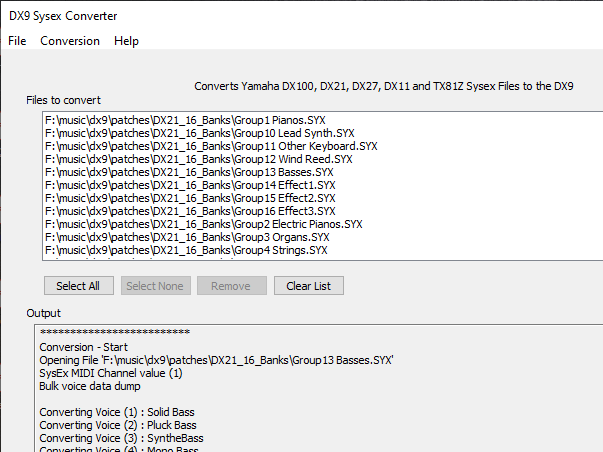603x452 pixels.
Task: Click the greyed-out Remove button
Action: pos(231,286)
